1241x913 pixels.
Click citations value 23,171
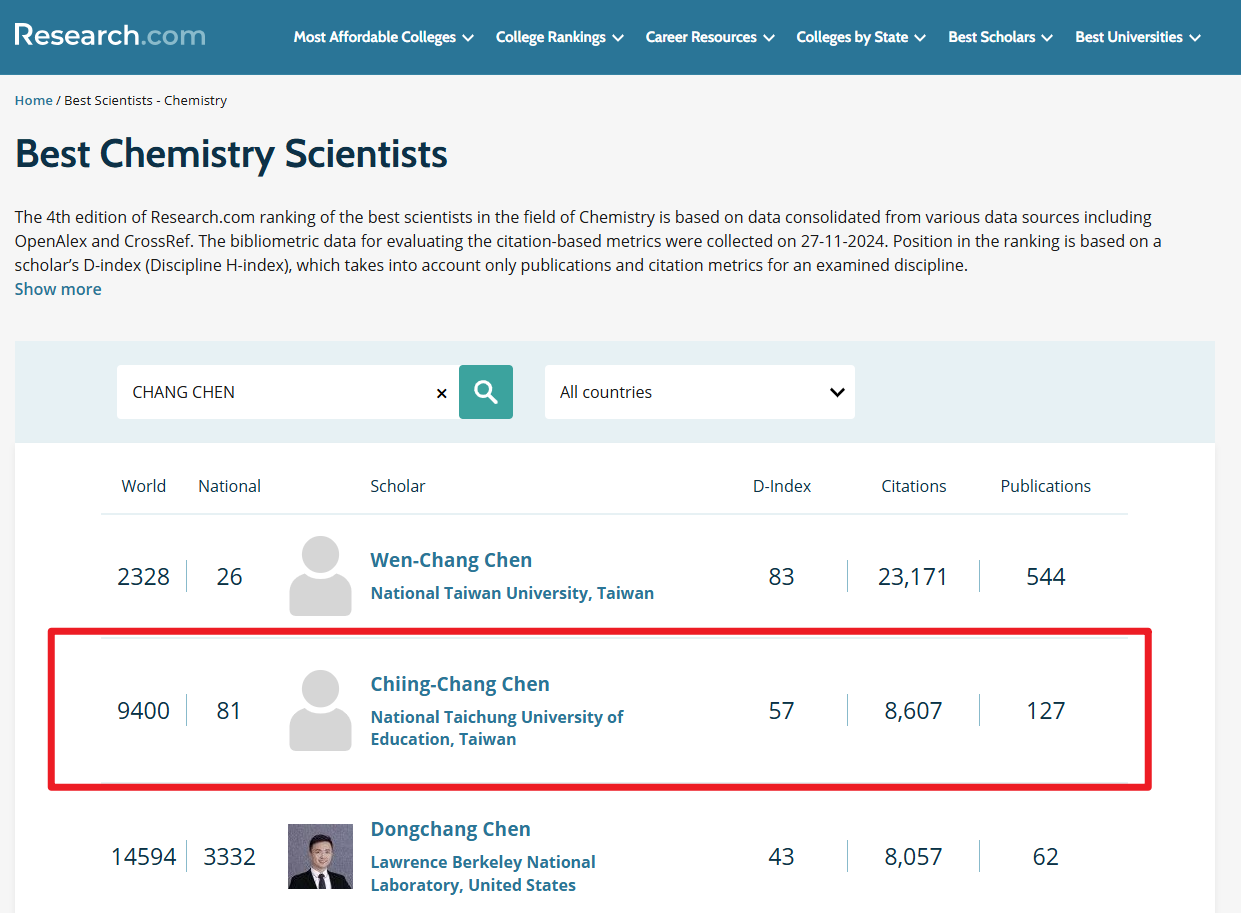[913, 577]
